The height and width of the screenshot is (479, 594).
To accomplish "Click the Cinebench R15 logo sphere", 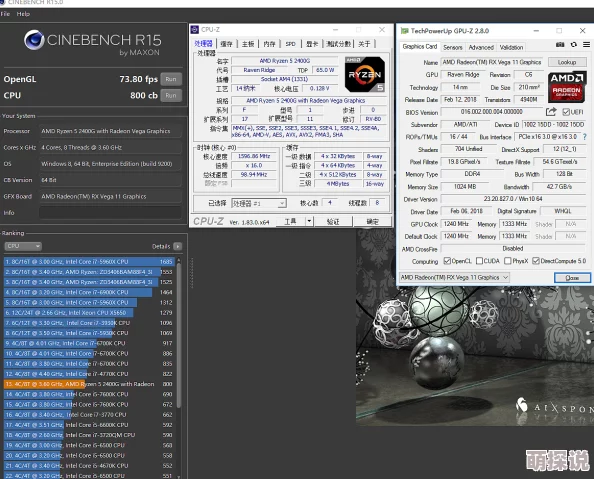I will pos(34,40).
